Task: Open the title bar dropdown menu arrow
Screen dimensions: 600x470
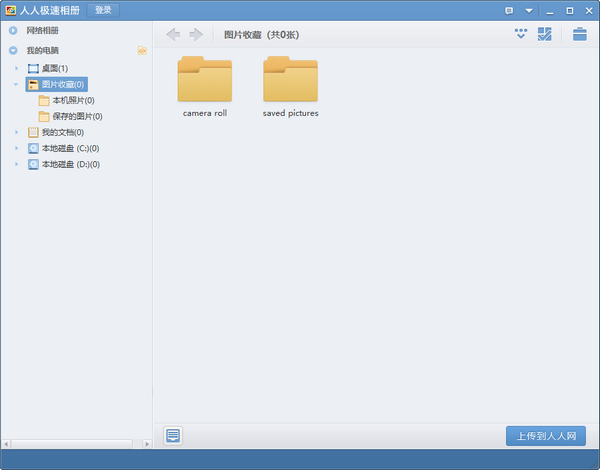Action: coord(529,10)
